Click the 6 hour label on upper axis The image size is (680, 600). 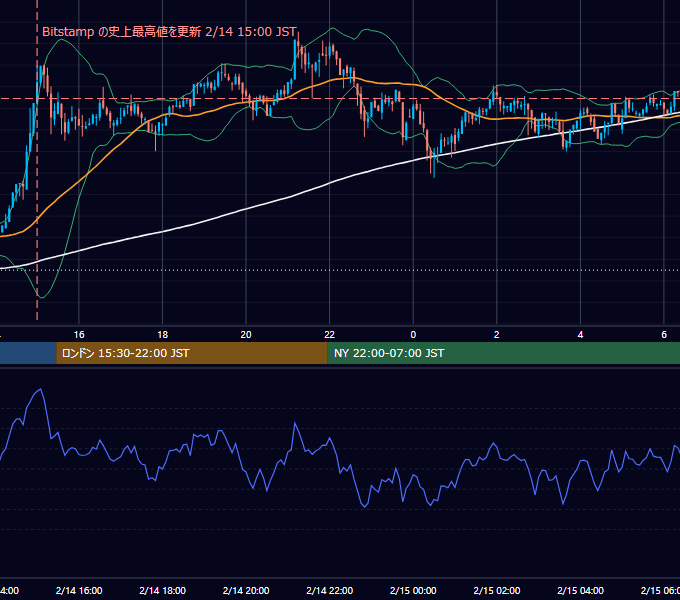(x=664, y=335)
